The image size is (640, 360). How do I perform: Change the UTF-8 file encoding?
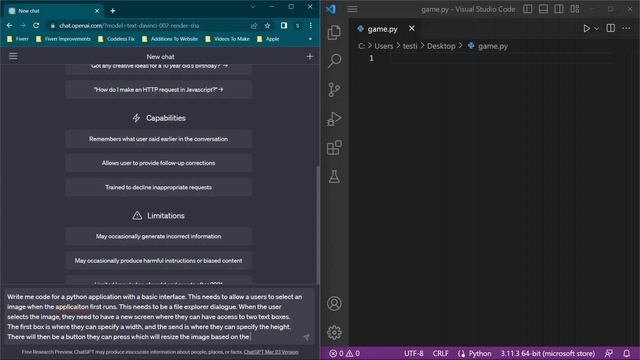[413, 353]
